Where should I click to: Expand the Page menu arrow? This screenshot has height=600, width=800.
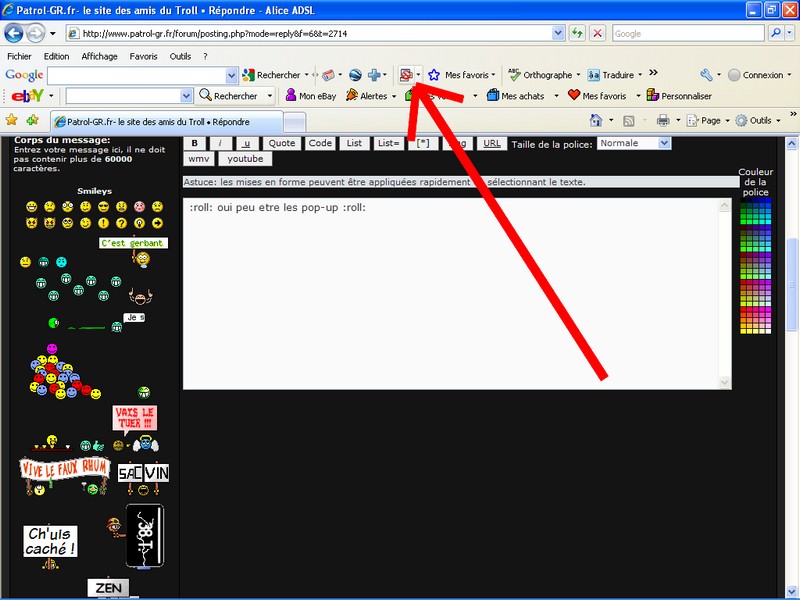[728, 121]
